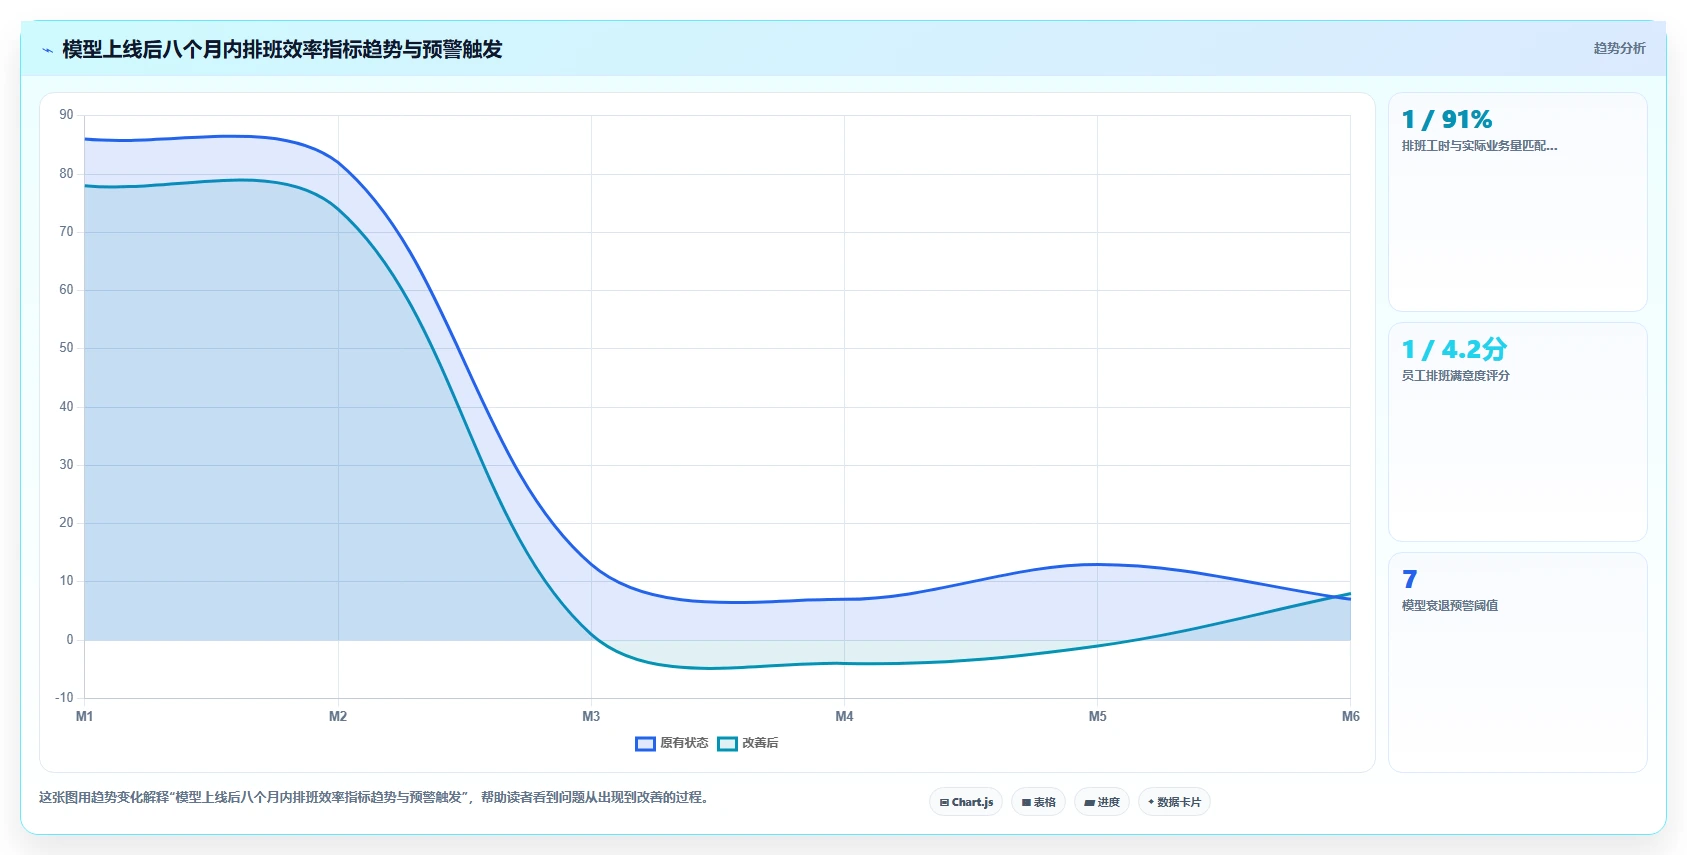
Task: Click the 排班工时与实际业务量匹配… card label
Action: click(1480, 146)
